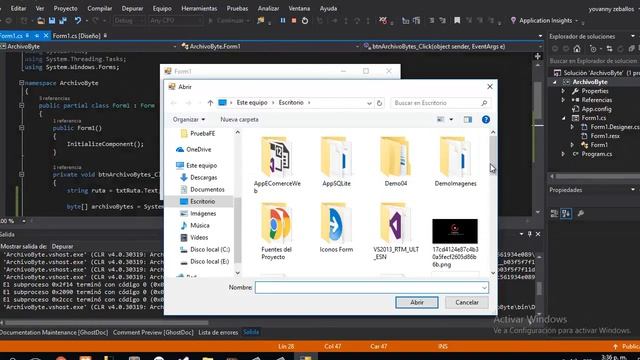
Task: Go to Imágenes in the navigation pane
Action: coord(198,213)
